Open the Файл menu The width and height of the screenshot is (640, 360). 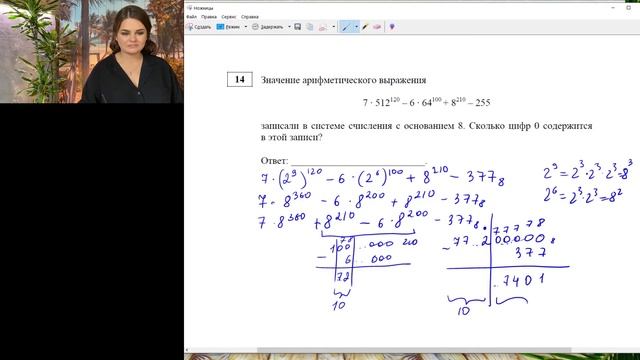191,17
